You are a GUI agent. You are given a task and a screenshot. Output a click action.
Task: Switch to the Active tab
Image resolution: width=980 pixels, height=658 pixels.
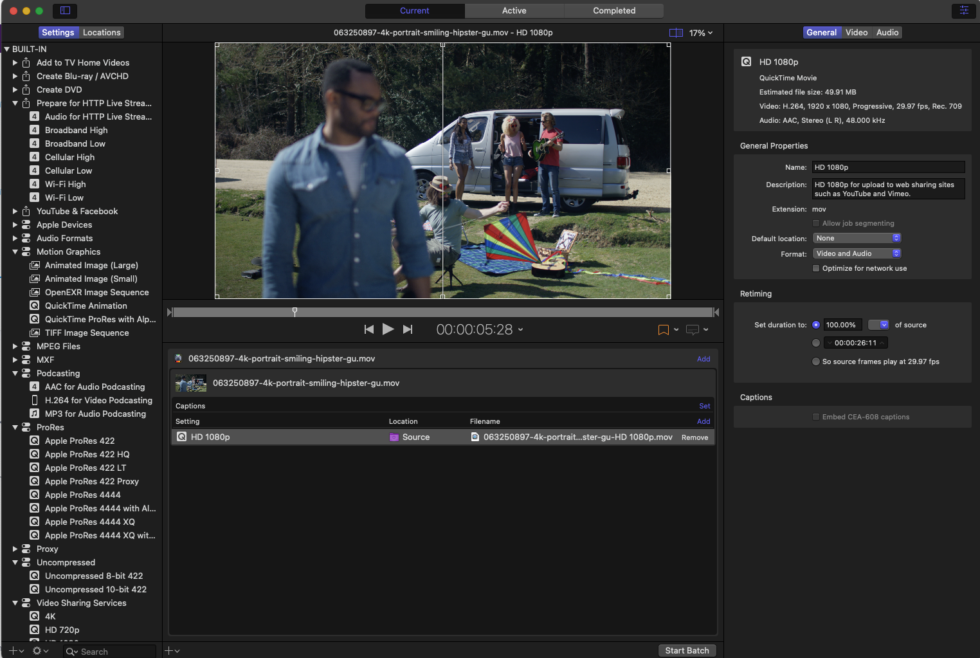point(514,11)
